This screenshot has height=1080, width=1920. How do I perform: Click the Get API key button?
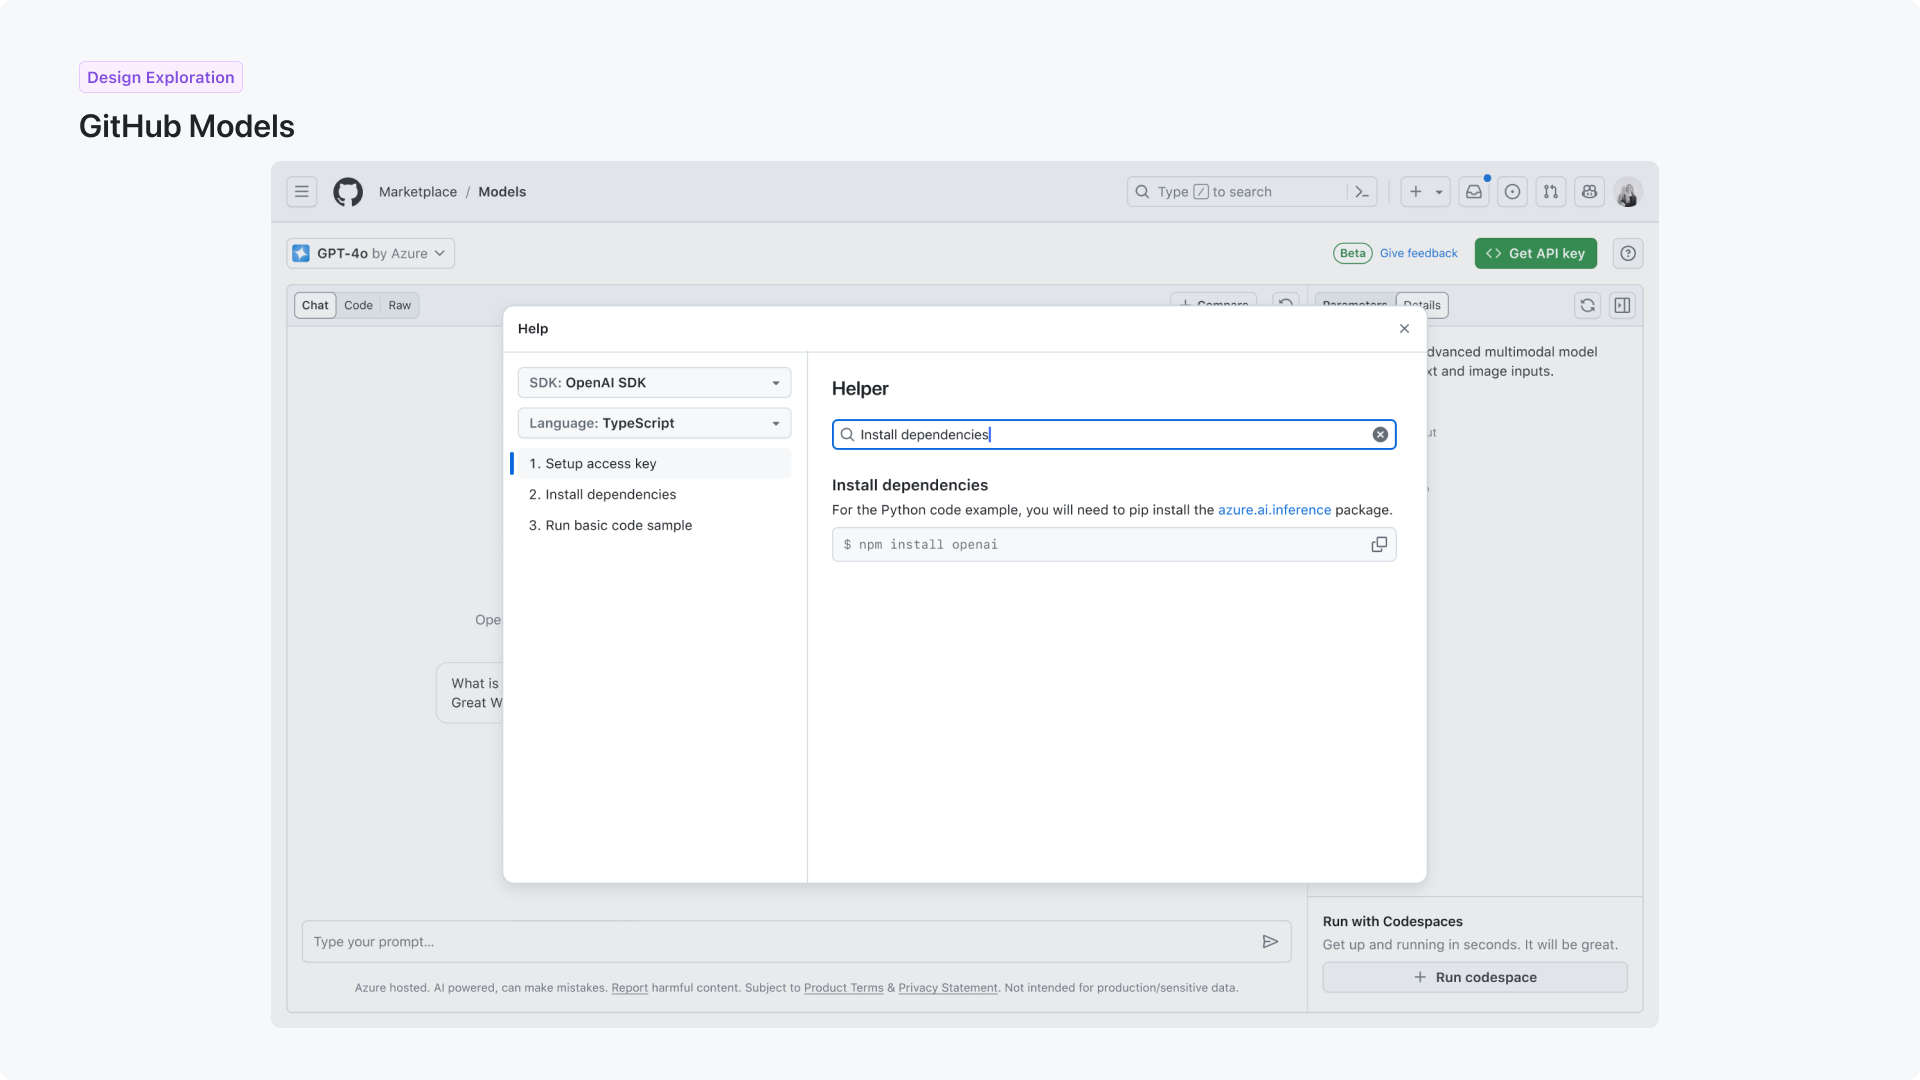coord(1535,253)
